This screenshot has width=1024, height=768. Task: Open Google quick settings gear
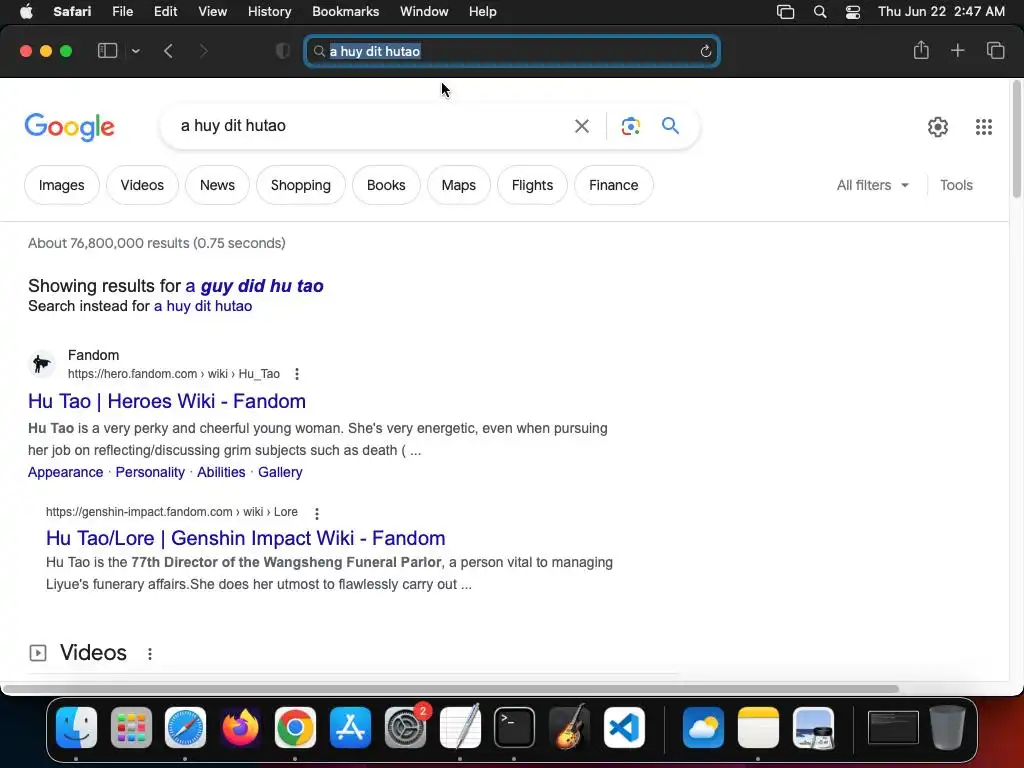coord(937,127)
